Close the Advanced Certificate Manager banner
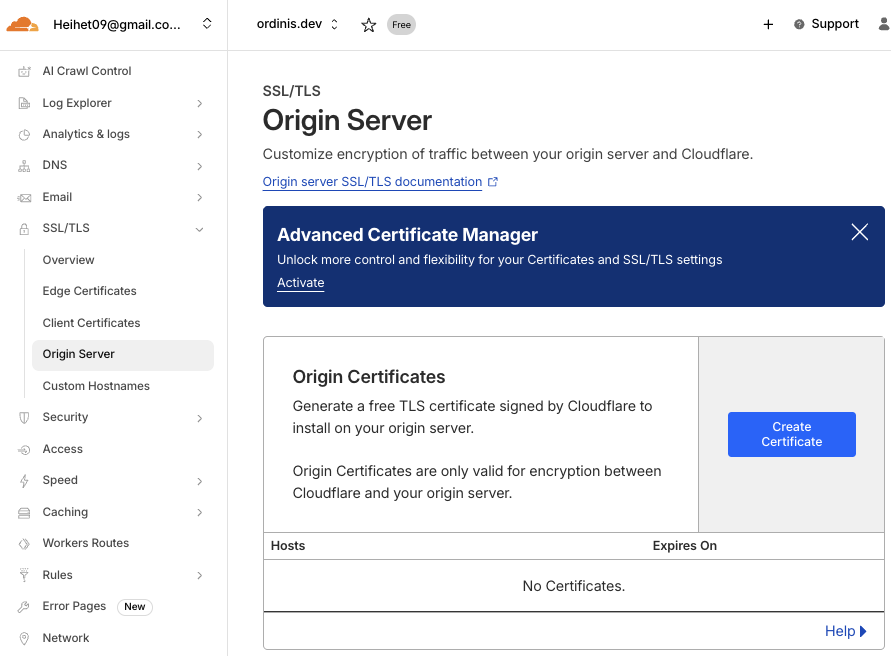This screenshot has width=891, height=656. (859, 232)
